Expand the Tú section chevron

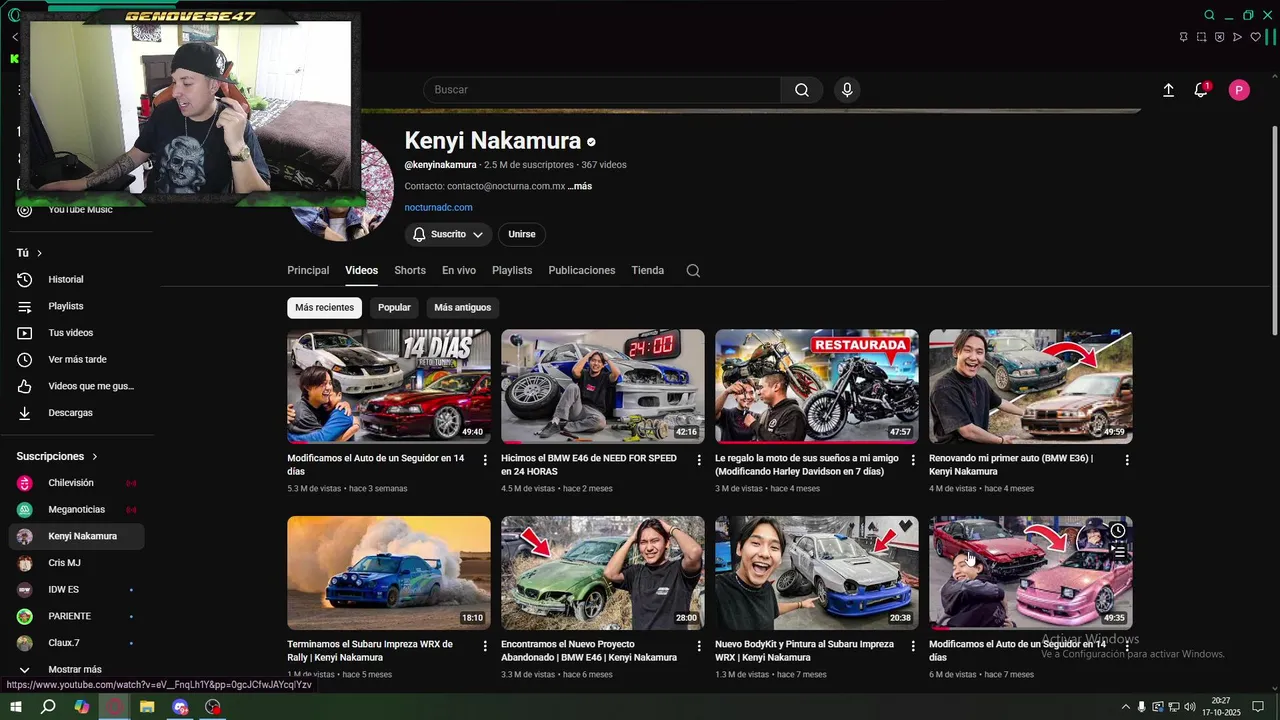click(x=39, y=254)
